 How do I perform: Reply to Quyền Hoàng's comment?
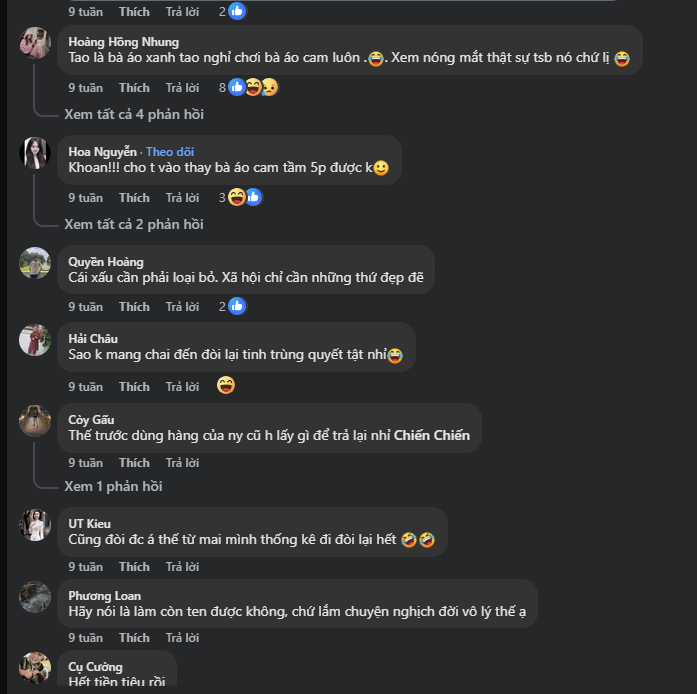pyautogui.click(x=182, y=306)
